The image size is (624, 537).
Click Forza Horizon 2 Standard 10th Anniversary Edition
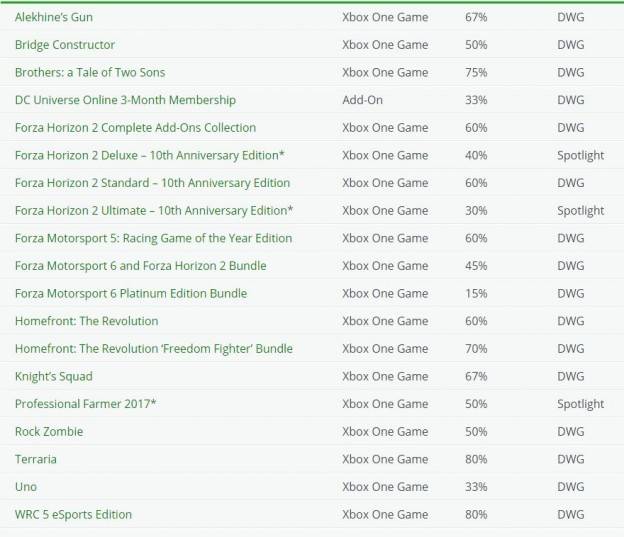click(x=152, y=183)
